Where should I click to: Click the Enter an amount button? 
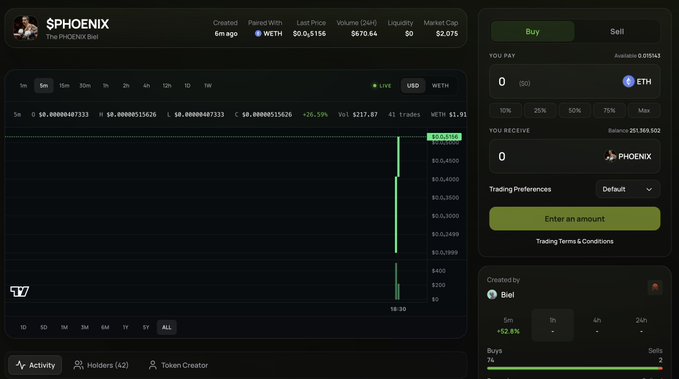pos(575,219)
